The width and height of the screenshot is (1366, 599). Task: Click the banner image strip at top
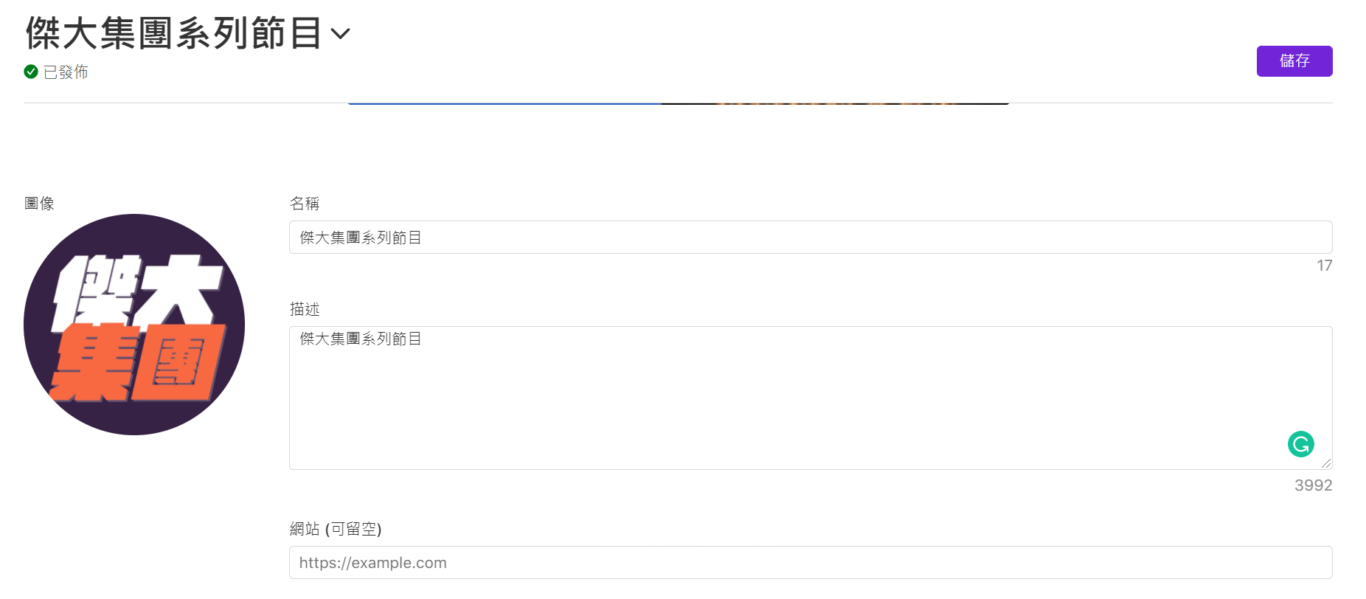[678, 103]
